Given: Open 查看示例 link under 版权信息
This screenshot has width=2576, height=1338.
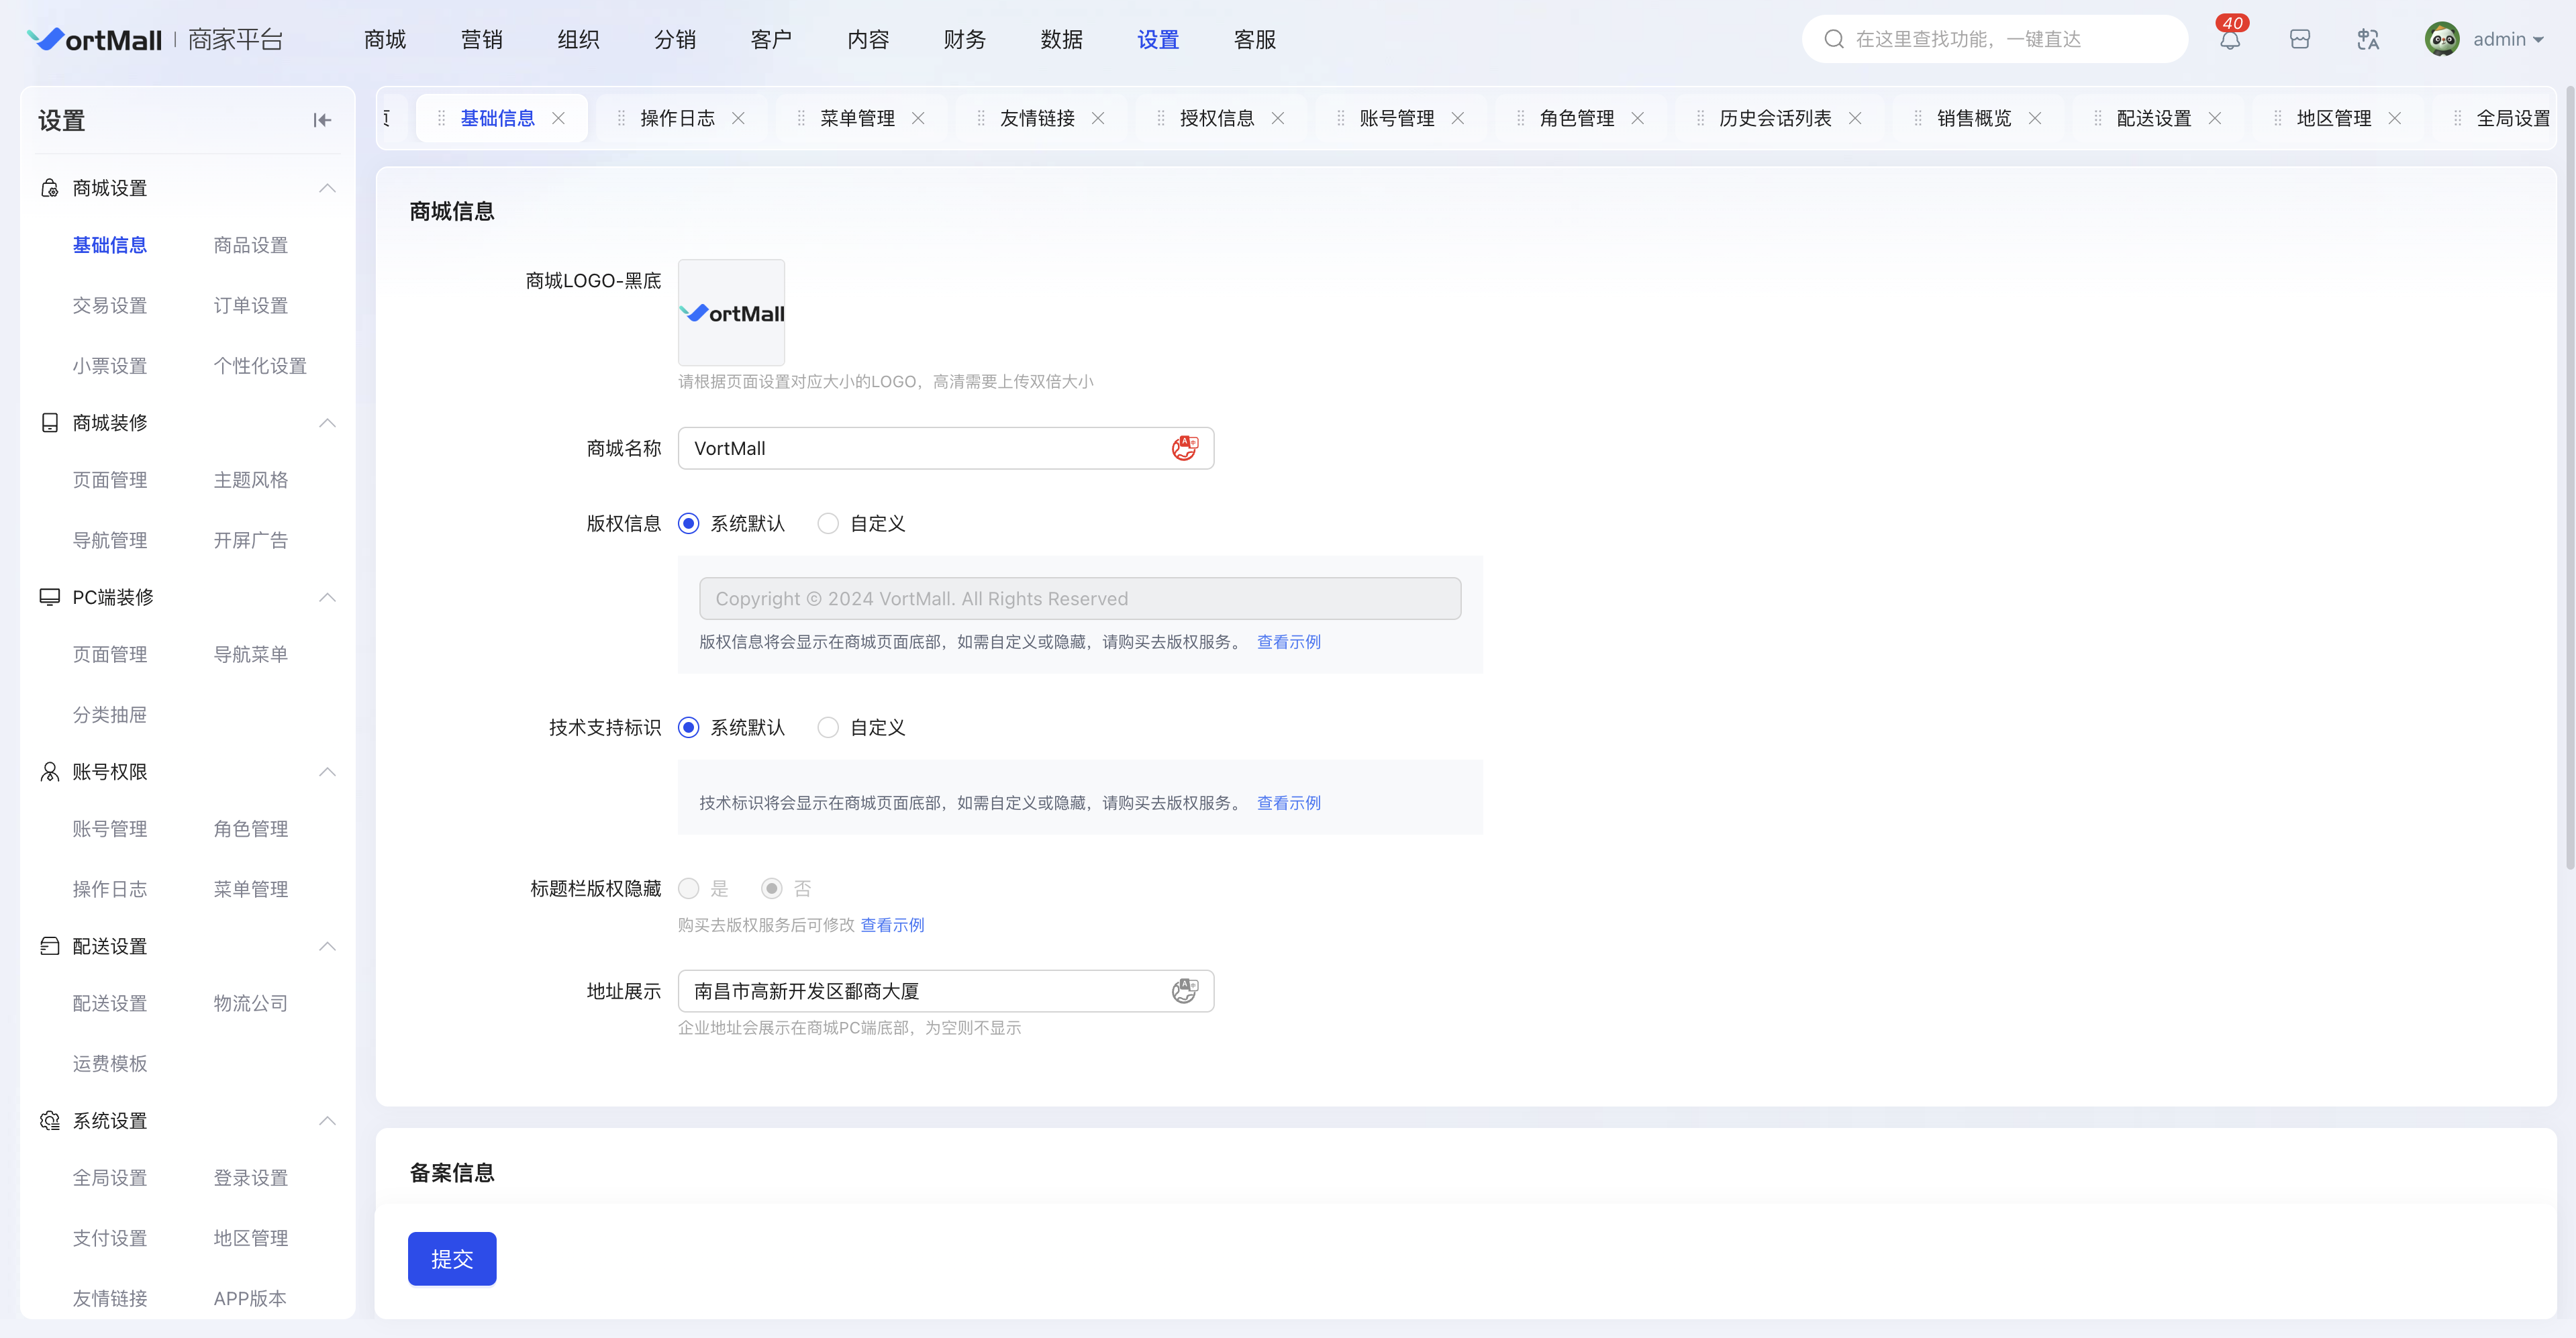Looking at the screenshot, I should coord(1288,642).
